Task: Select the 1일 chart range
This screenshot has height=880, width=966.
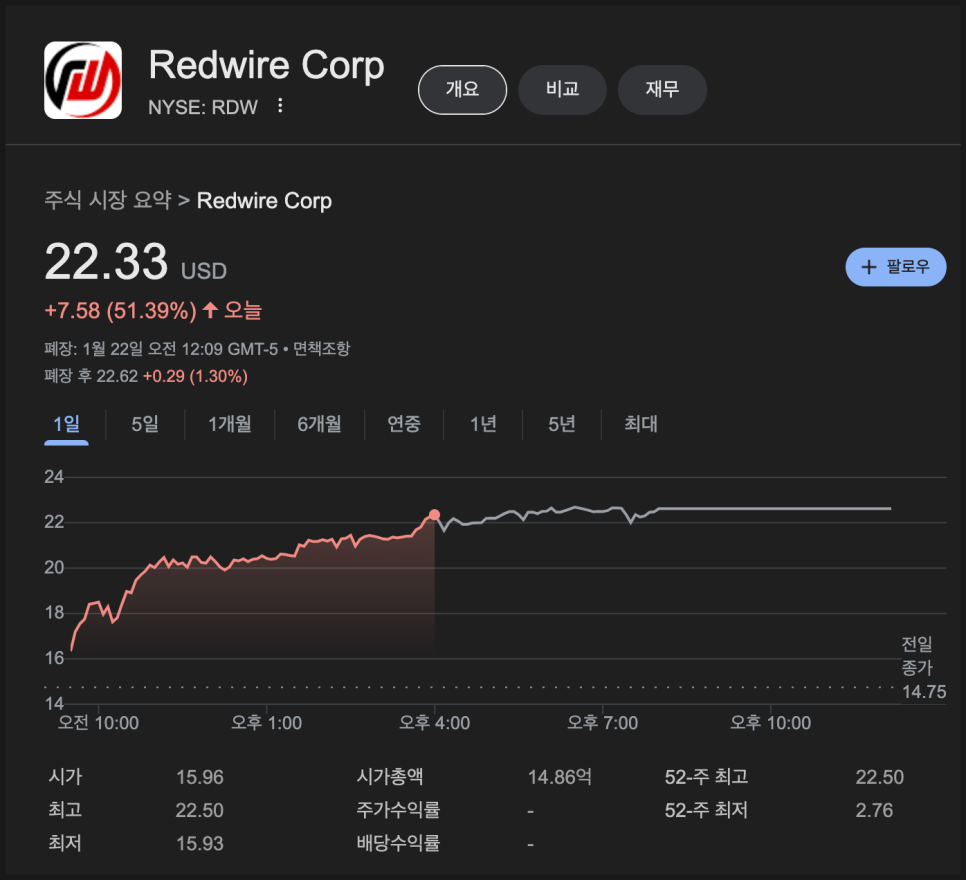Action: coord(67,424)
